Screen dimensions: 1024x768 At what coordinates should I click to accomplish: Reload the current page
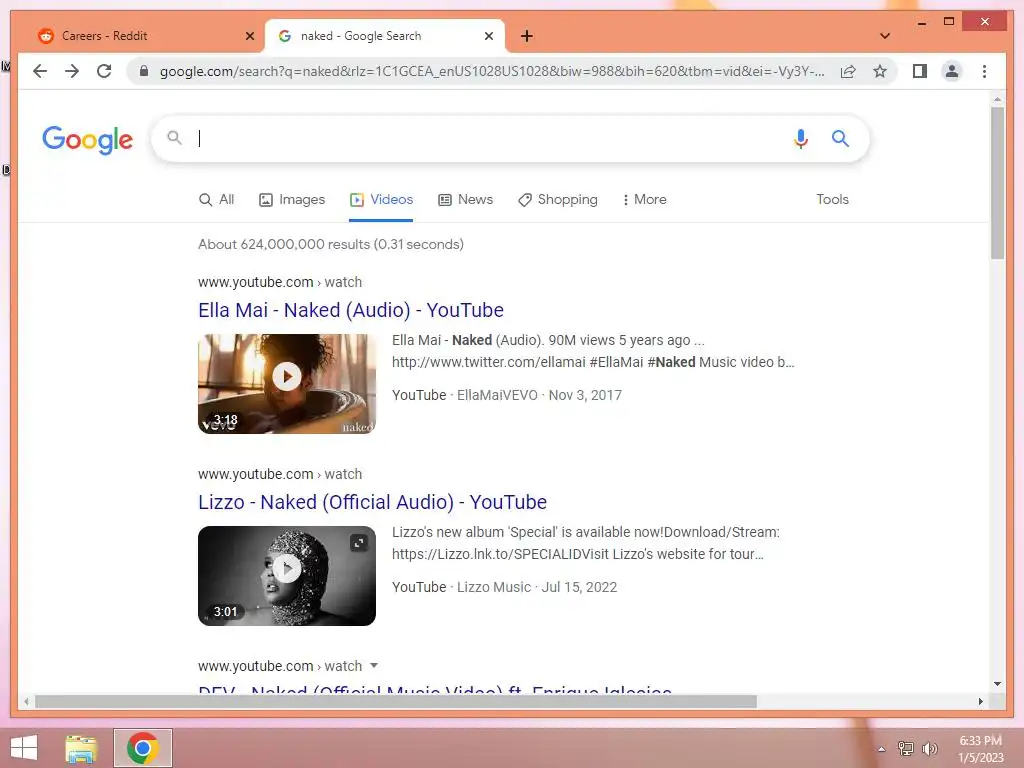[x=104, y=71]
